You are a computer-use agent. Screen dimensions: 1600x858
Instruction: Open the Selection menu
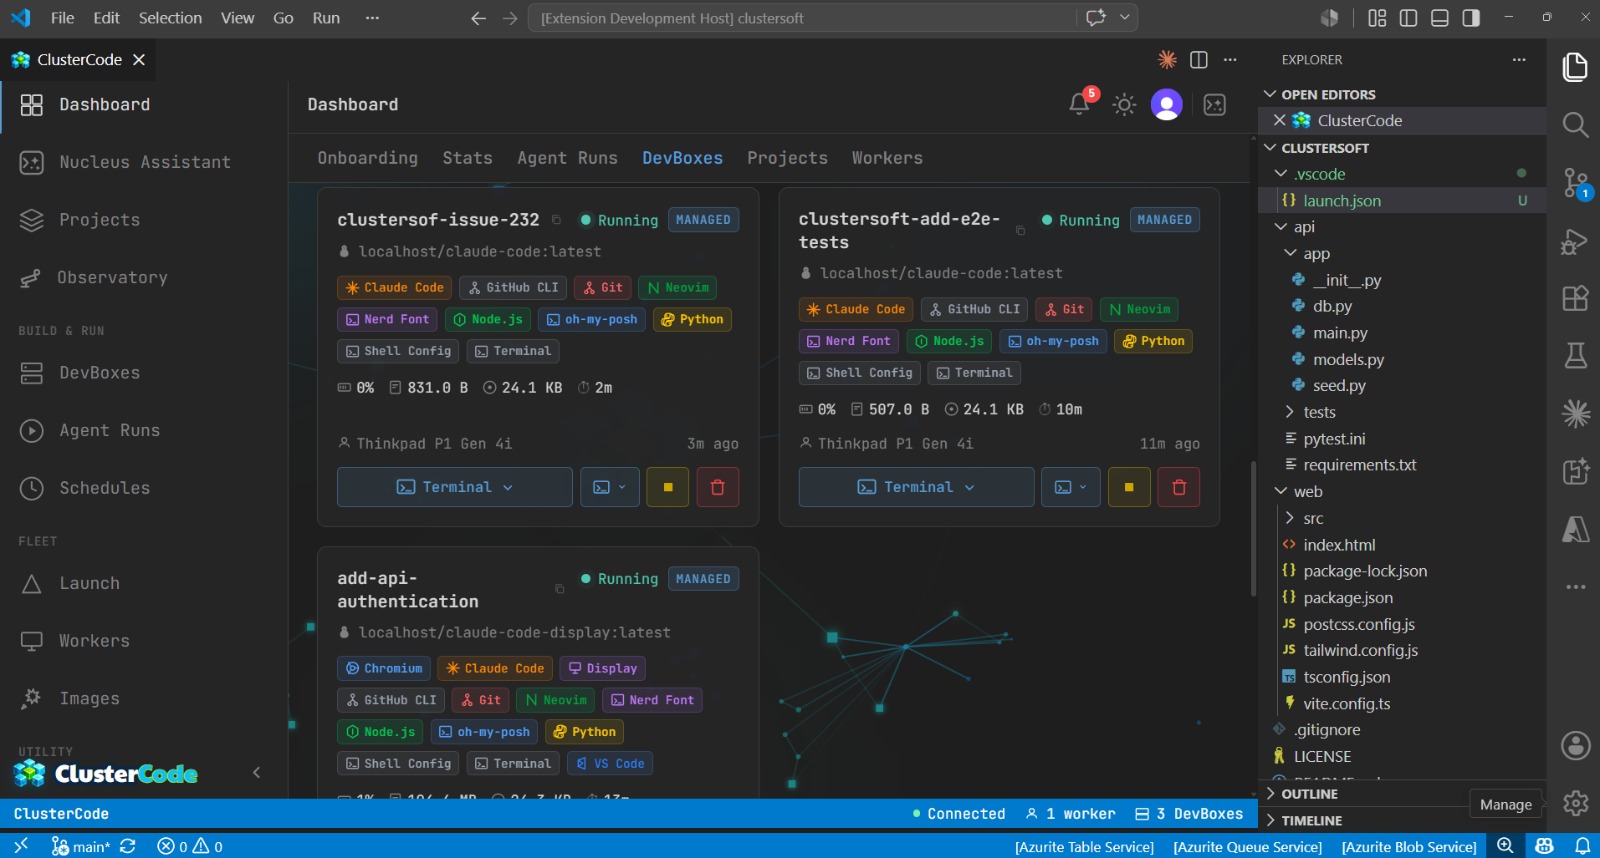(x=170, y=18)
